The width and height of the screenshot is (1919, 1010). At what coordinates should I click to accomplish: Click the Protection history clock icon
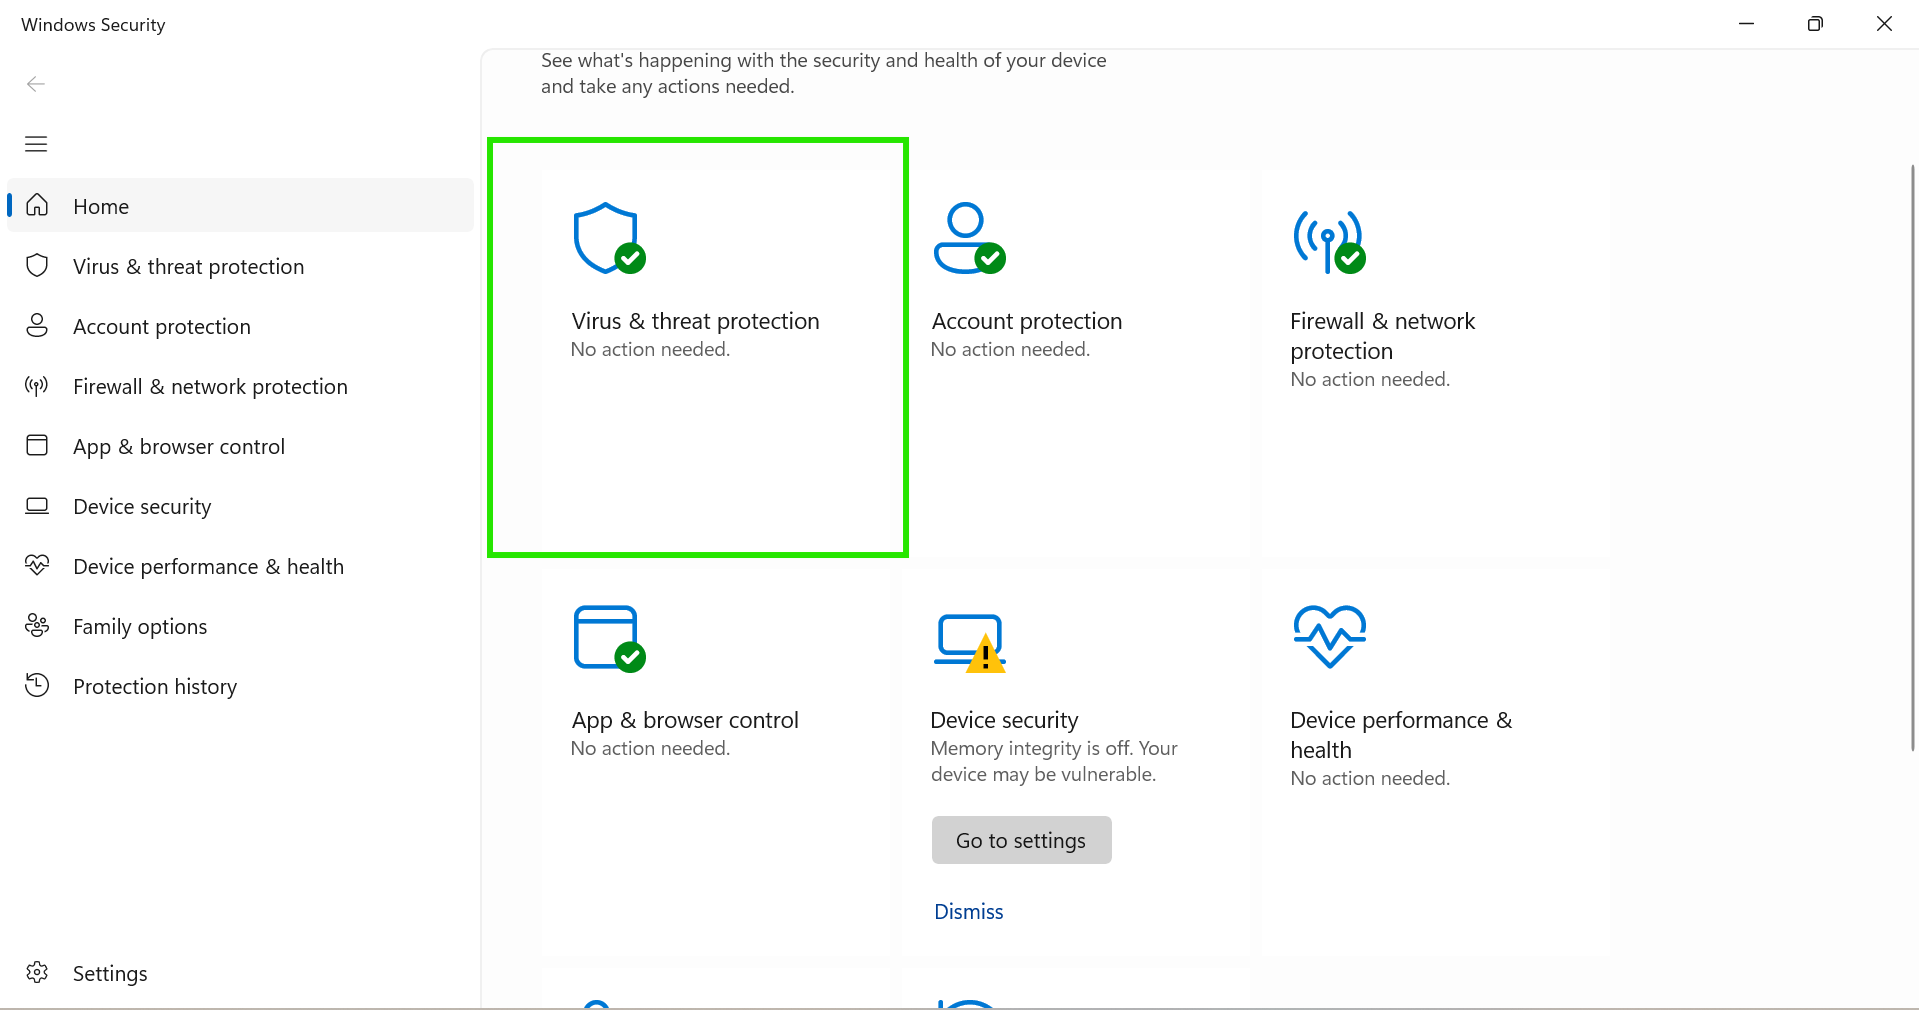(37, 685)
